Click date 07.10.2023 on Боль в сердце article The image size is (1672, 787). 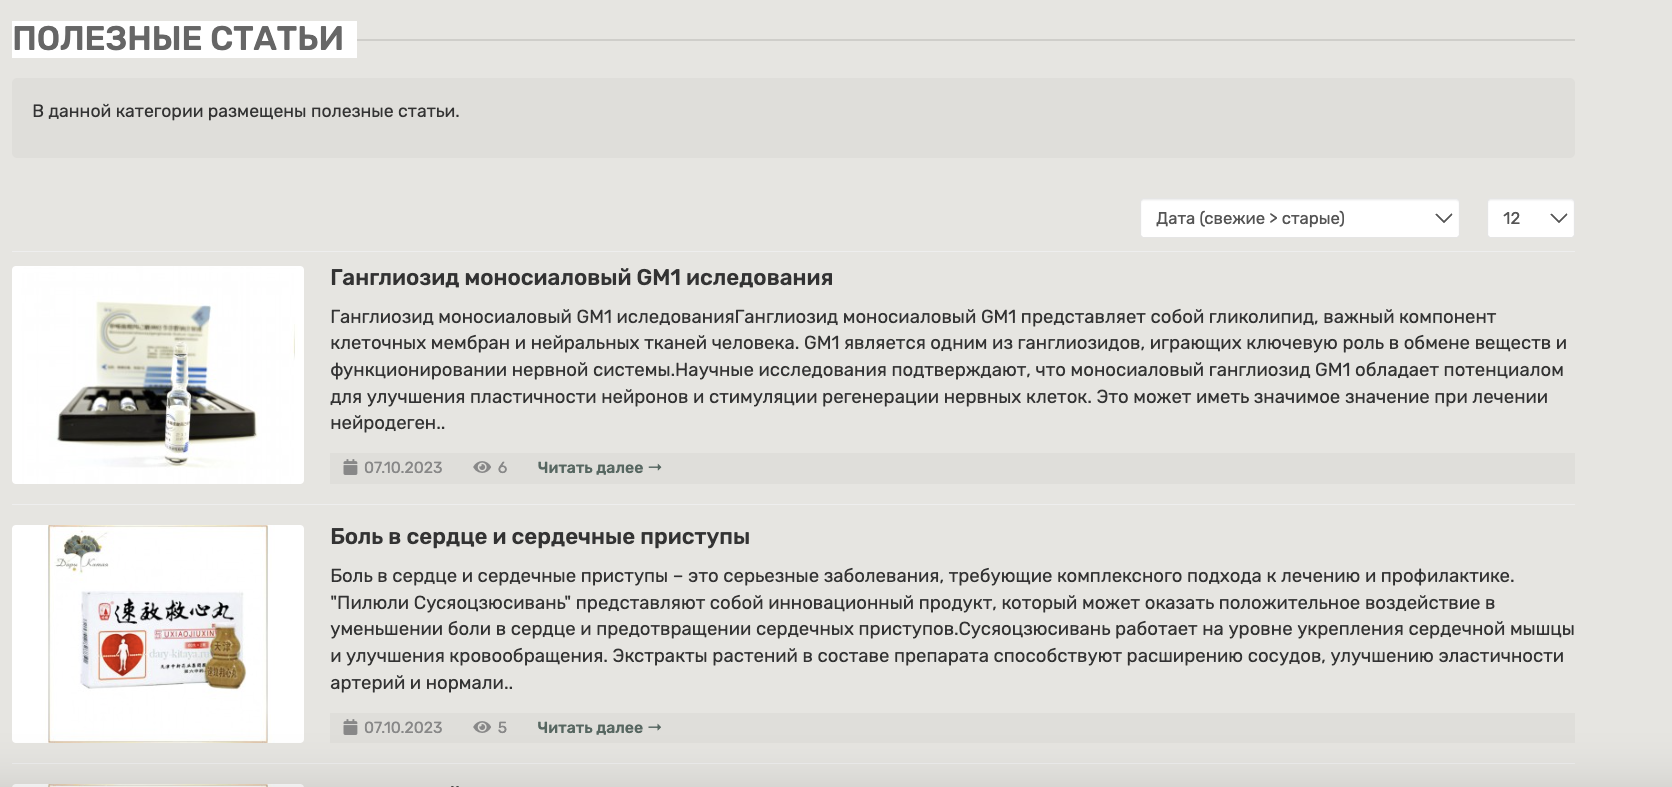tap(403, 727)
